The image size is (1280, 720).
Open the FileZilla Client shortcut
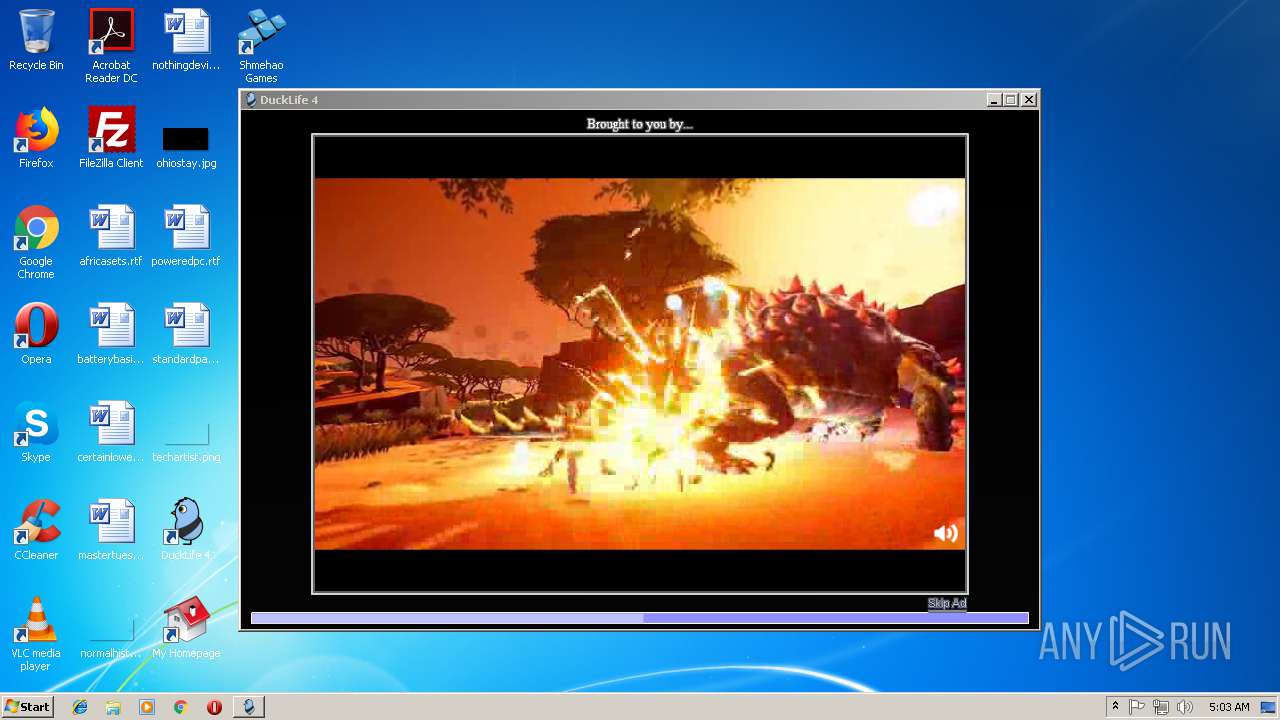tap(111, 139)
